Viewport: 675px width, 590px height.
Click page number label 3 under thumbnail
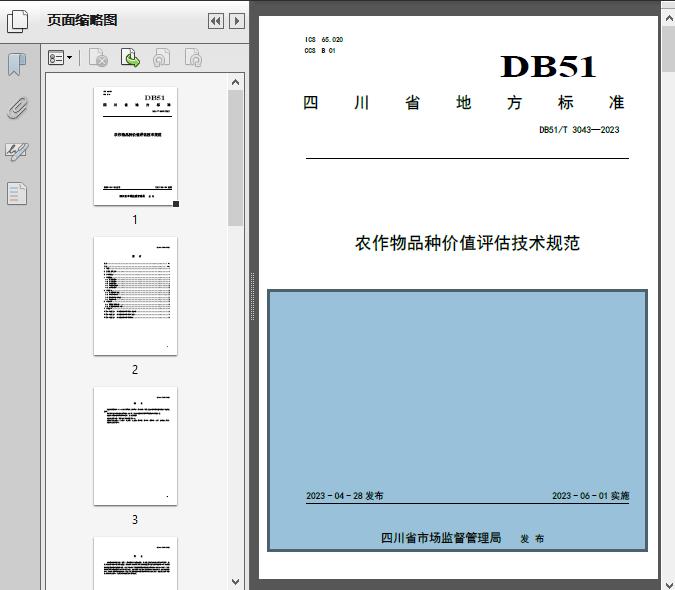135,520
